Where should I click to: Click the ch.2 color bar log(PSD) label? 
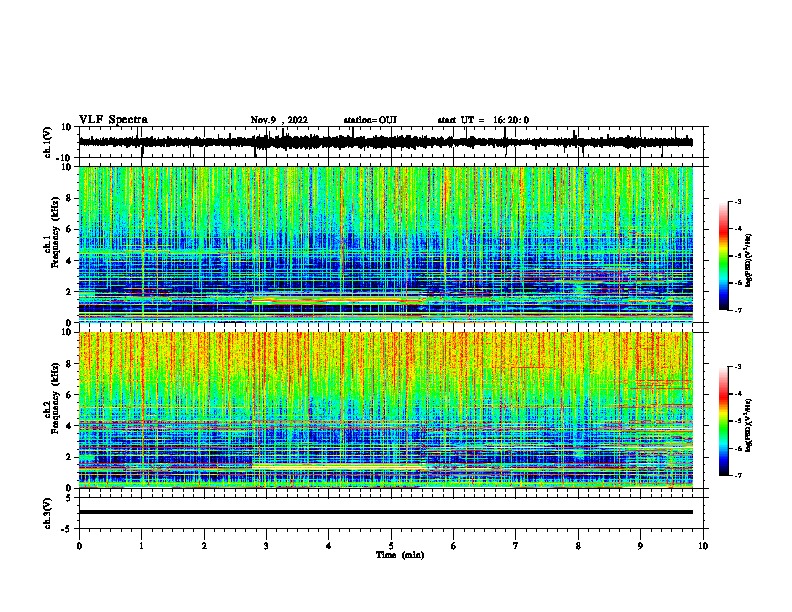click(x=748, y=425)
